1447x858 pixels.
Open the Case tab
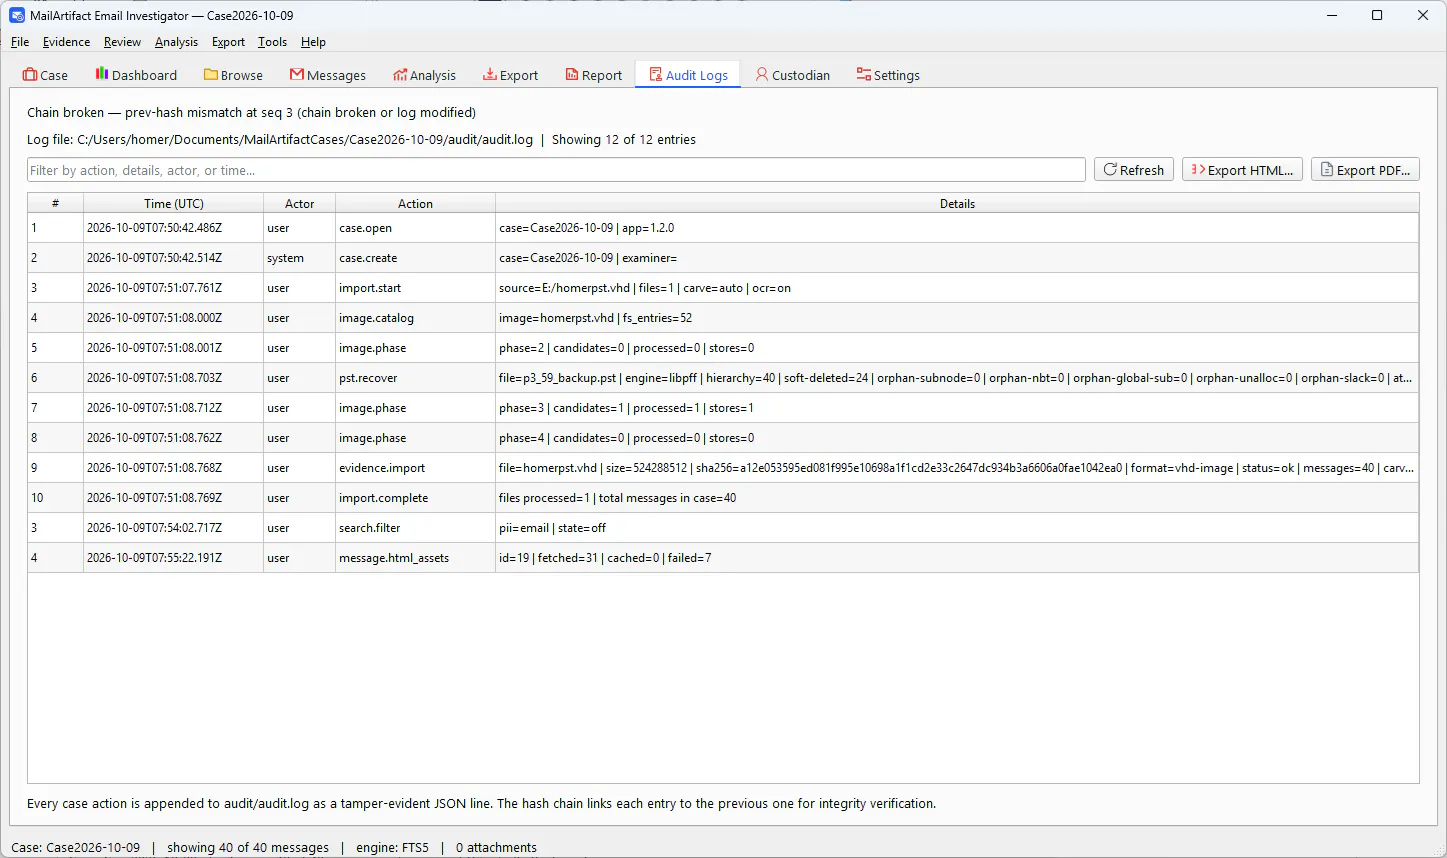[46, 75]
